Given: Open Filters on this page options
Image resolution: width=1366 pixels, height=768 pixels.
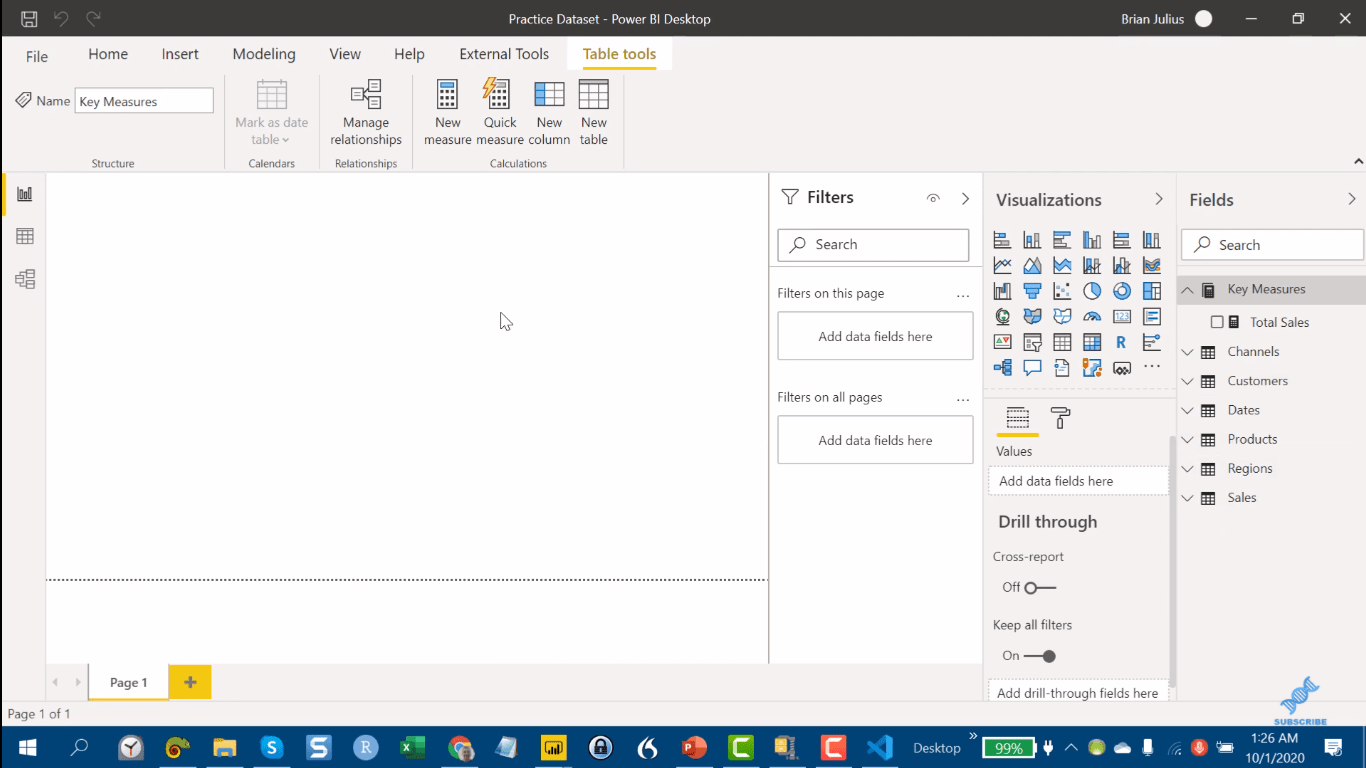Looking at the screenshot, I should tap(963, 295).
